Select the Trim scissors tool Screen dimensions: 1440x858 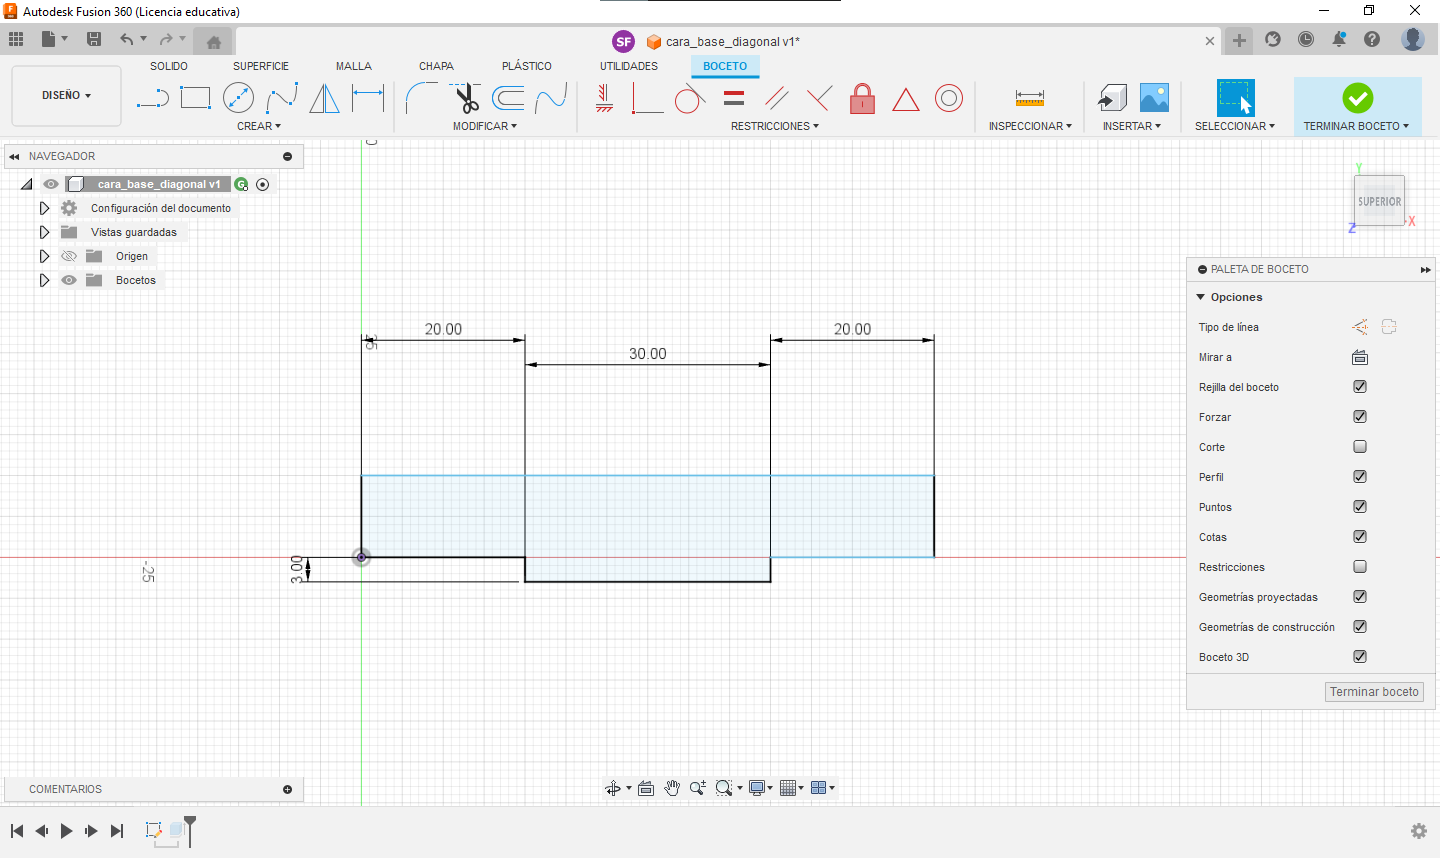coord(465,98)
